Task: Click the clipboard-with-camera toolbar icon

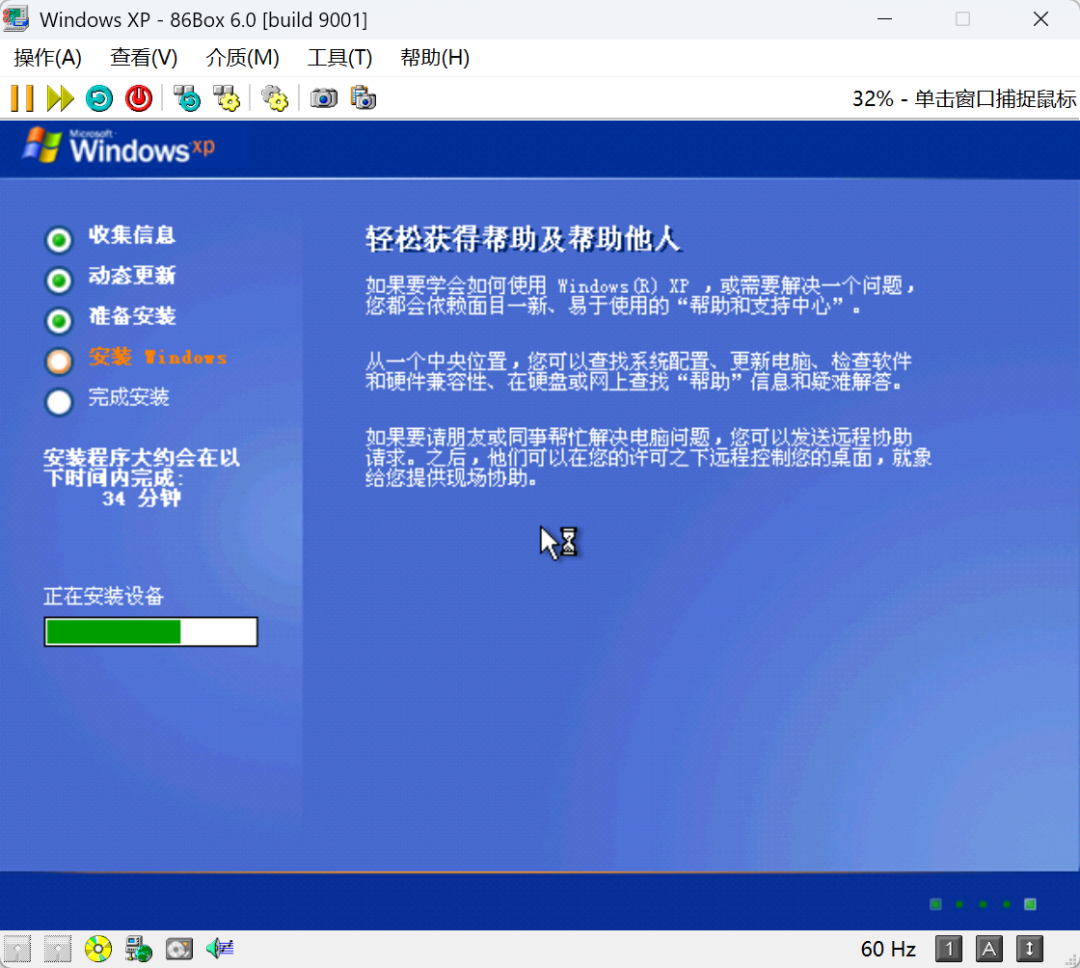Action: (x=363, y=99)
